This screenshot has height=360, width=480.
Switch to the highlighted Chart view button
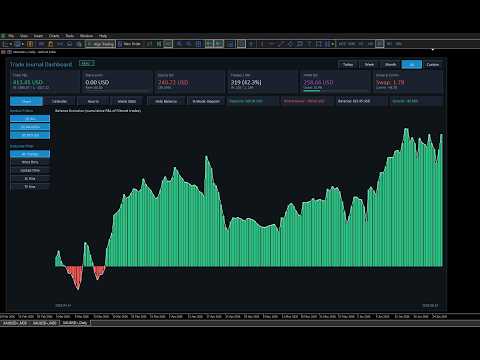[x=26, y=101]
